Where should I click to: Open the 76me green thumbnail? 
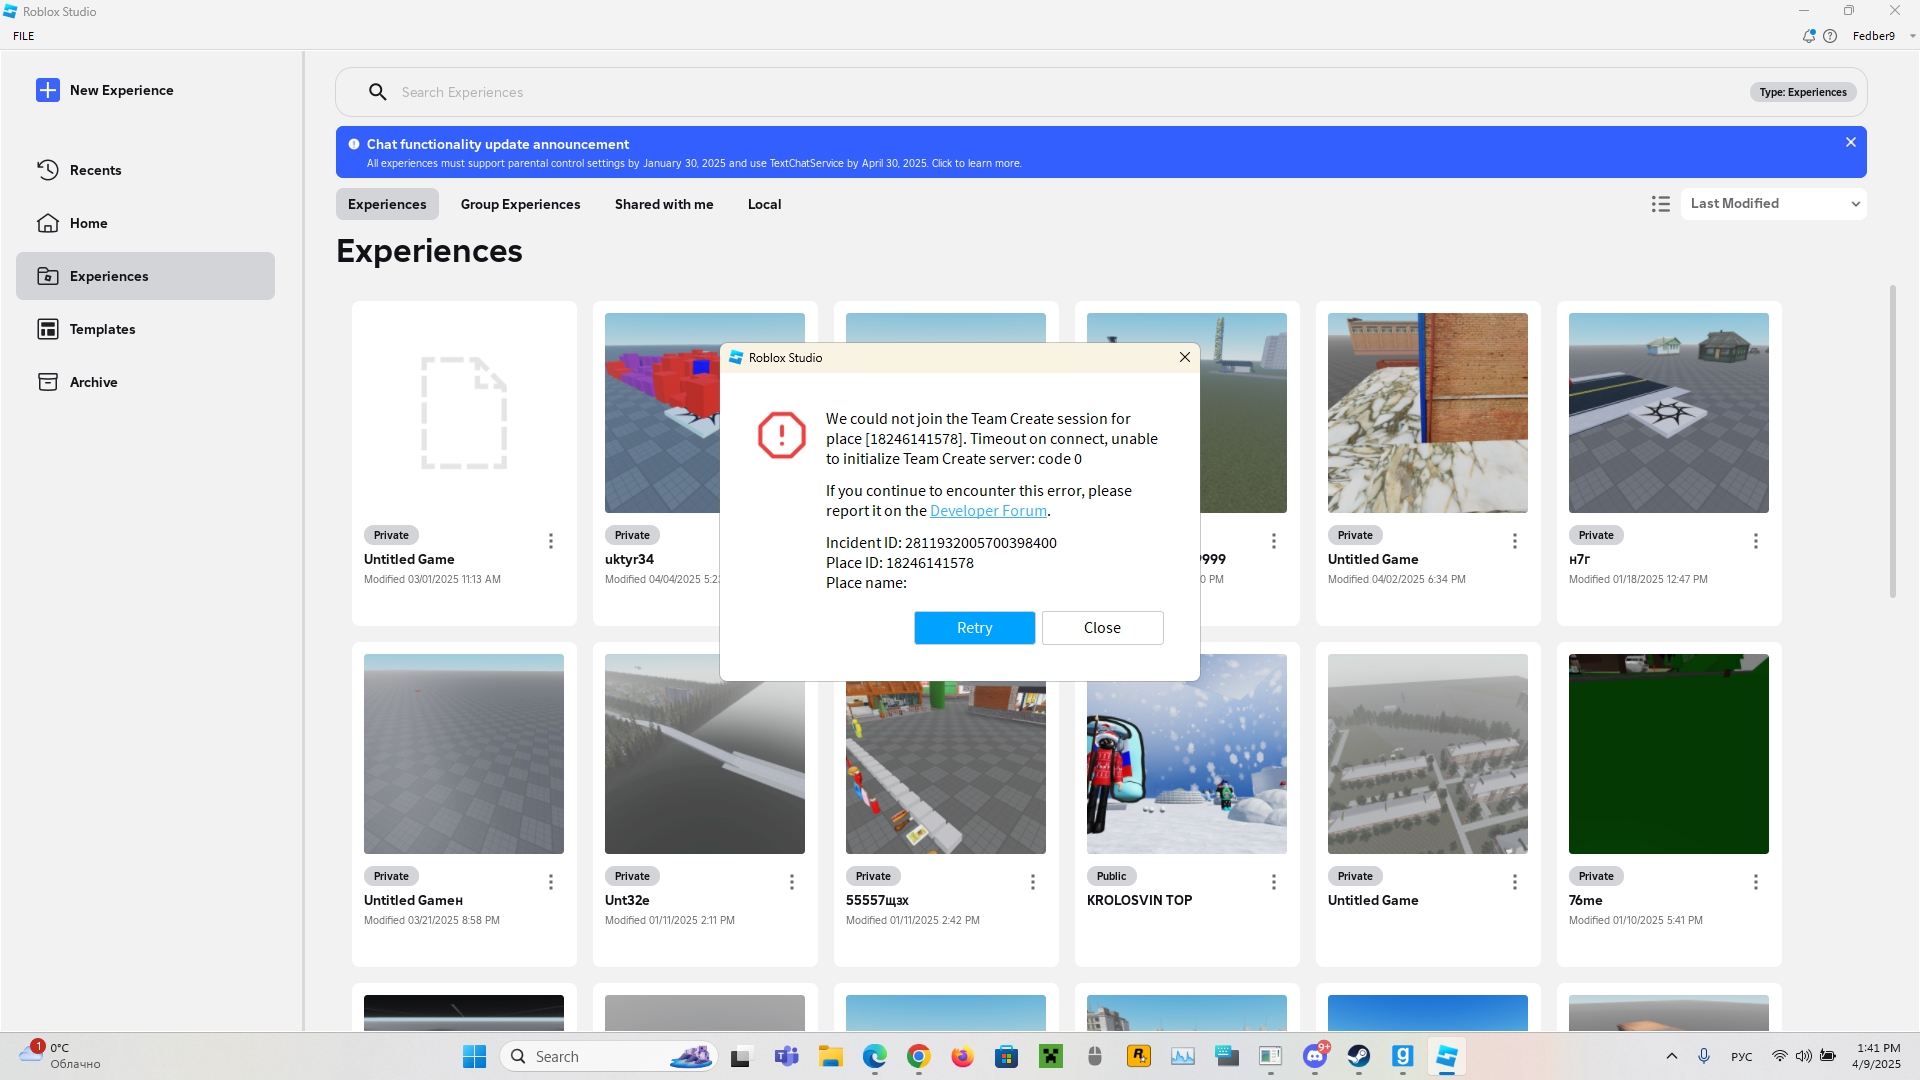[x=1669, y=754]
